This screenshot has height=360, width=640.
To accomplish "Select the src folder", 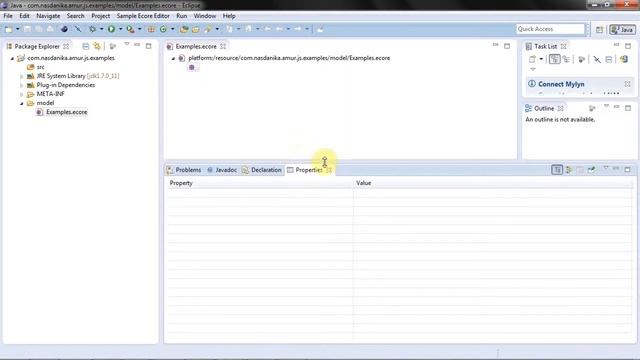I will click(40, 67).
